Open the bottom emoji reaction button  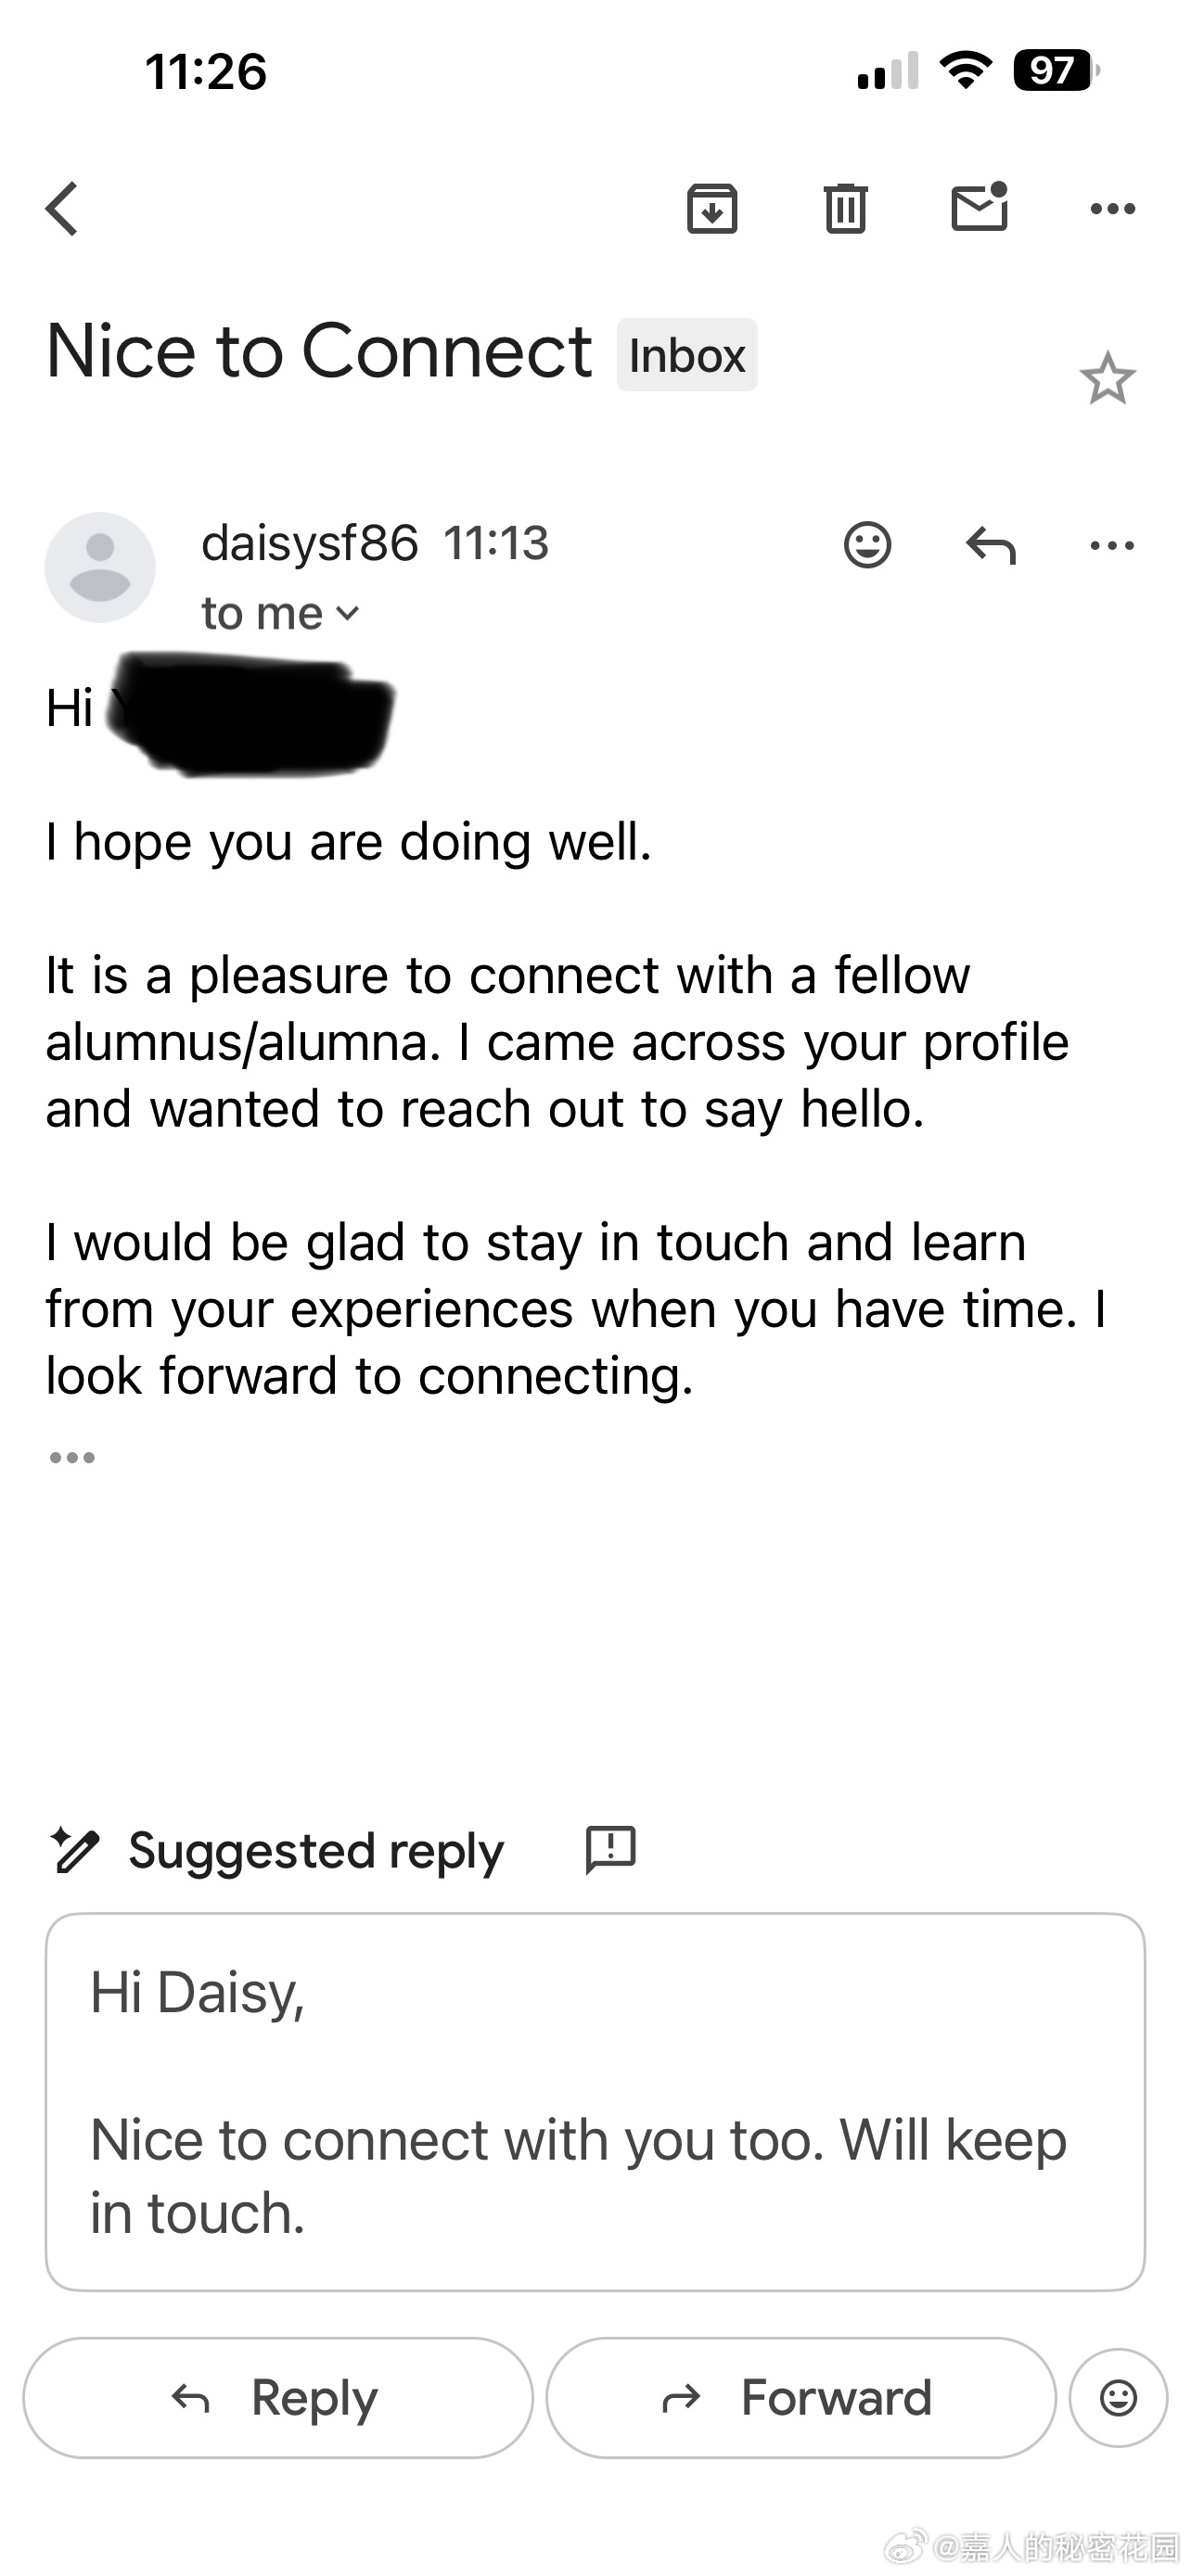point(1118,2397)
